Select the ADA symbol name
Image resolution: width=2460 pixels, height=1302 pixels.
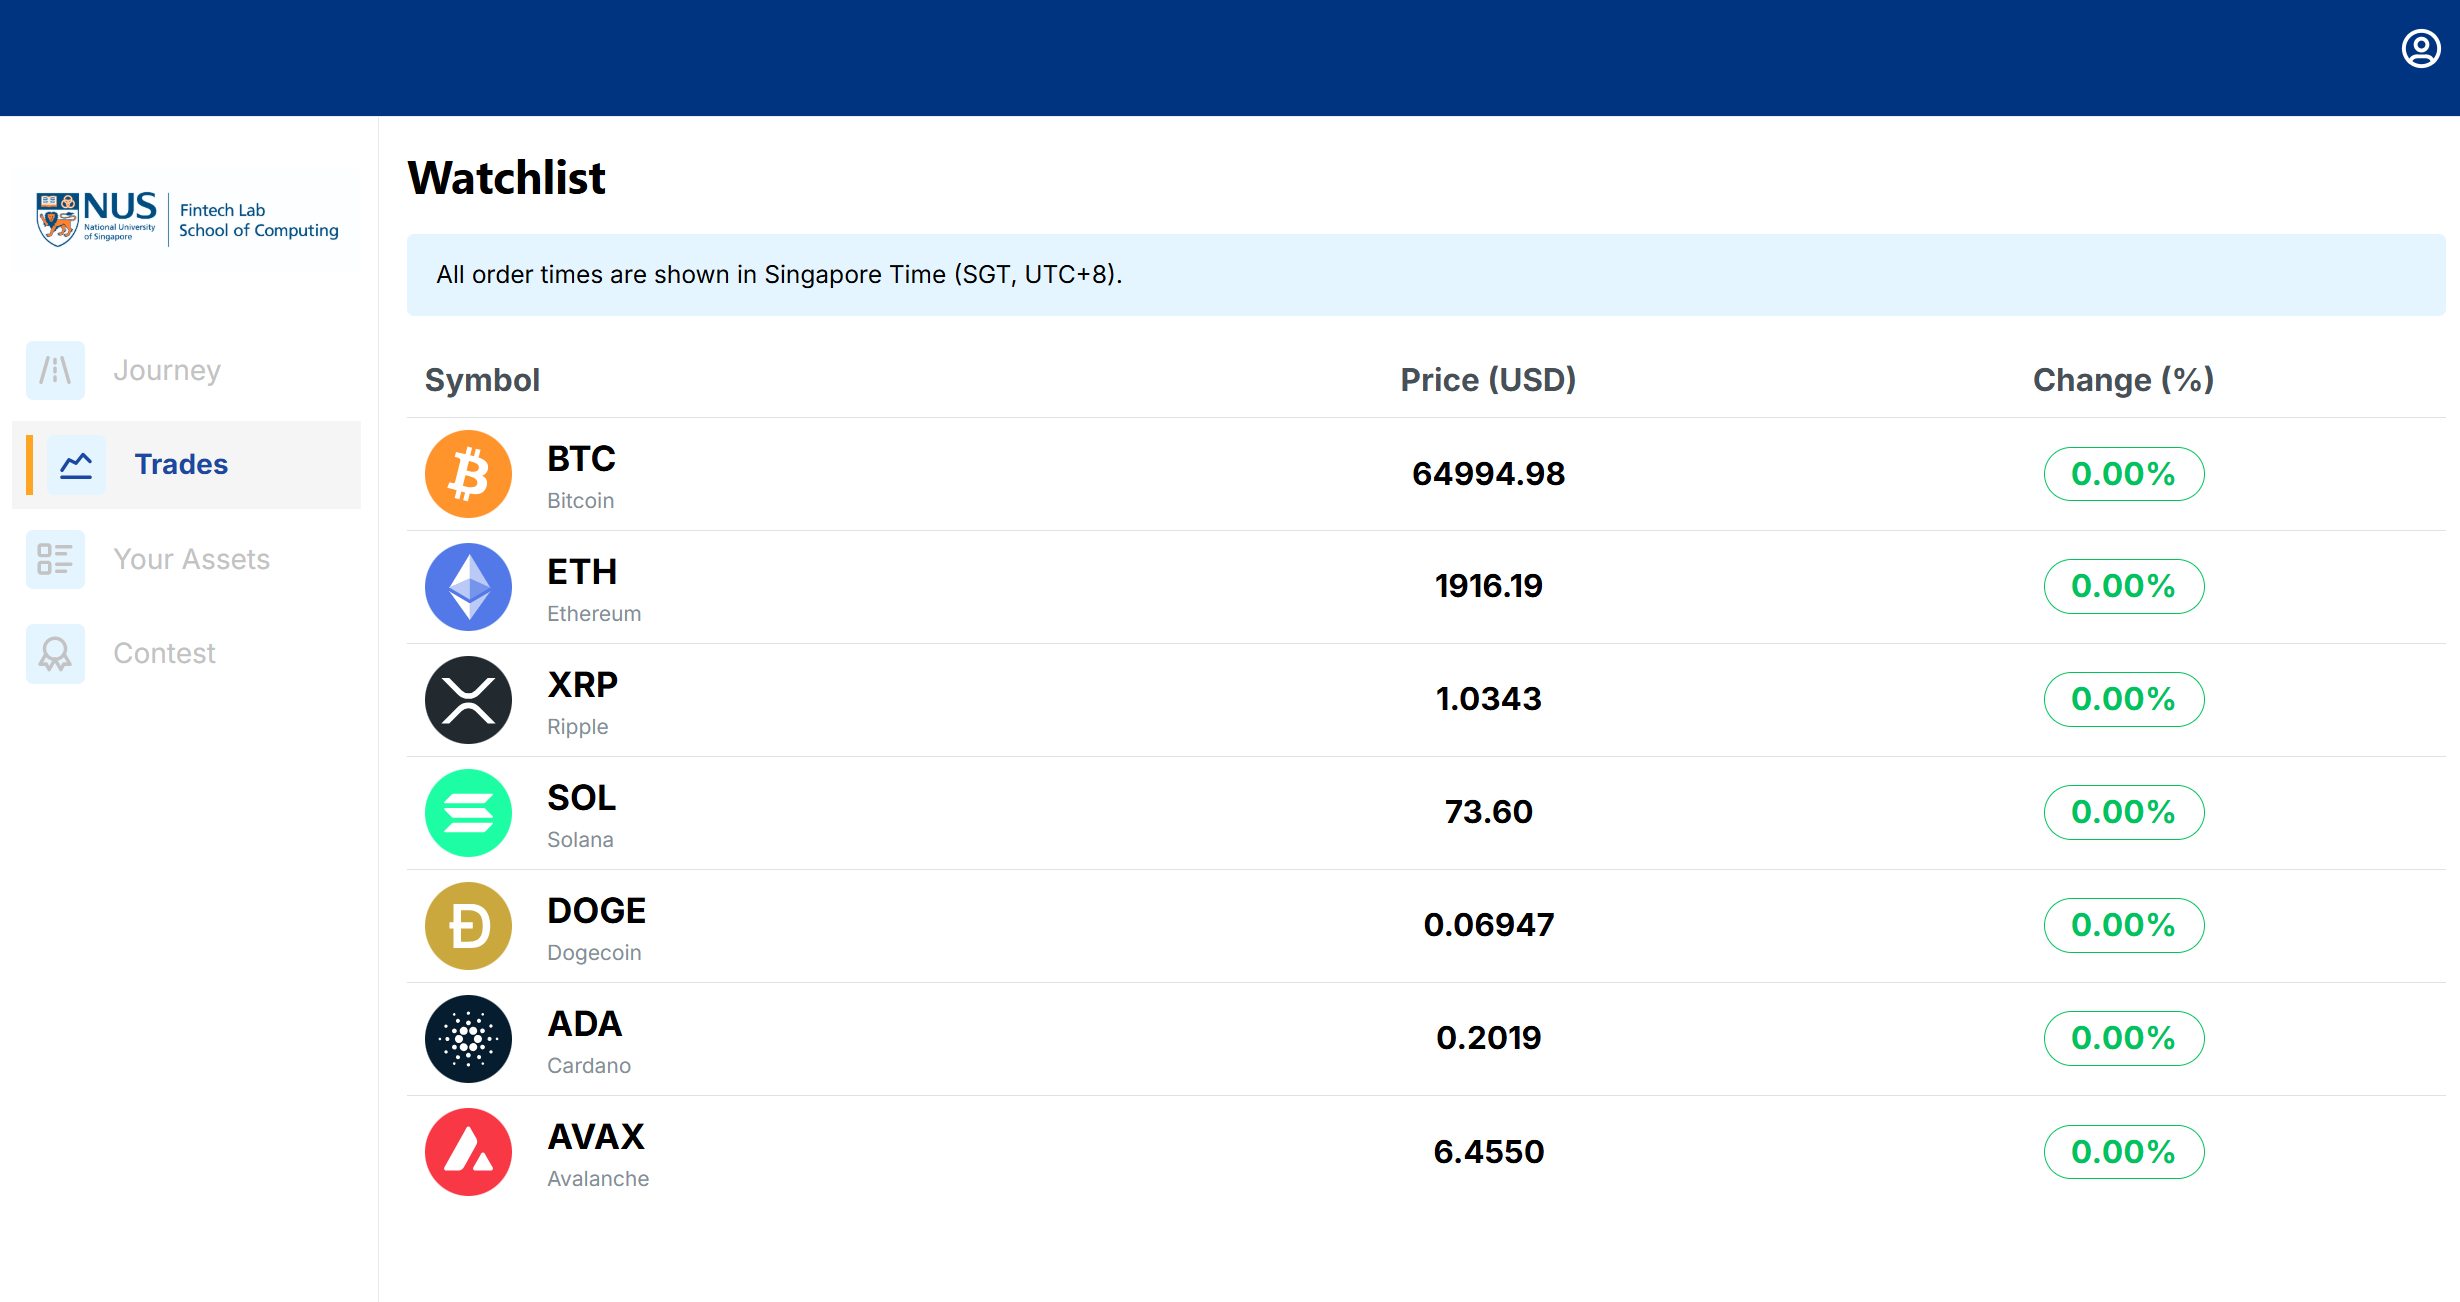click(585, 1024)
